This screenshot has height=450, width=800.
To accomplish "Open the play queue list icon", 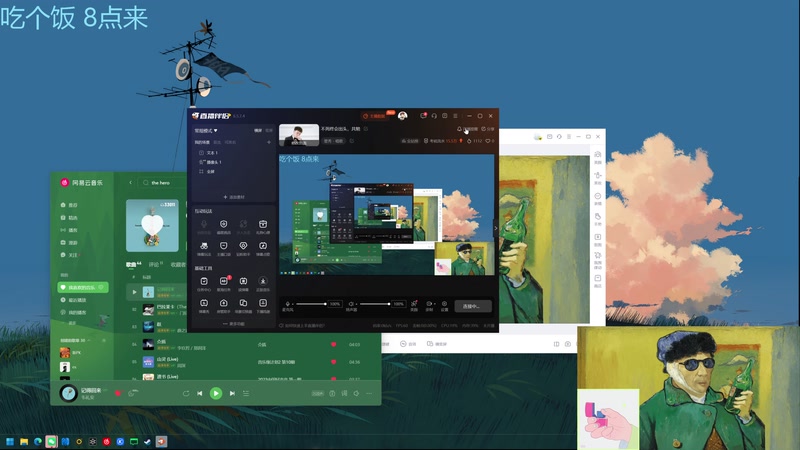I will [x=246, y=393].
